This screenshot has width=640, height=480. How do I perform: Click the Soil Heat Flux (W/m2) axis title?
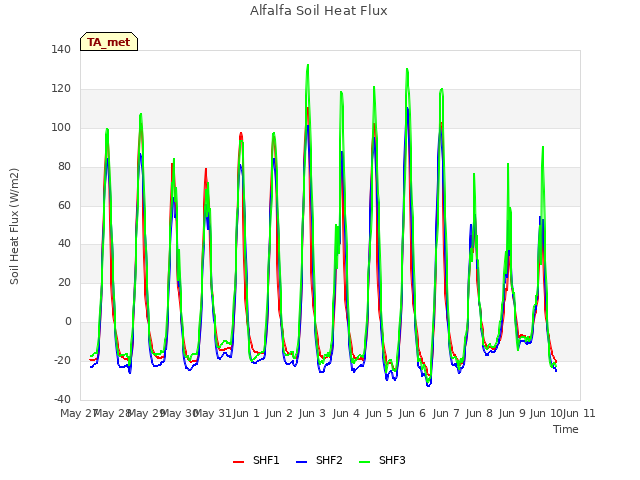(14, 226)
